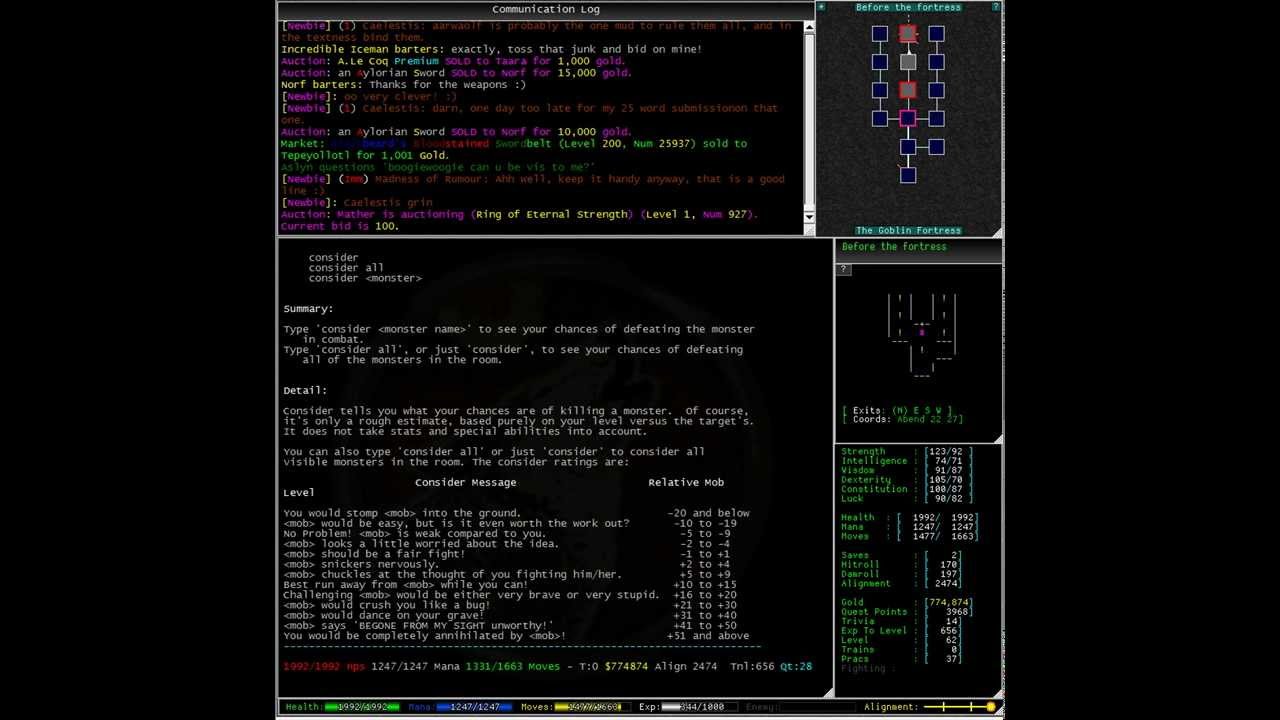Screen dimensions: 1280x720
Task: Click the 'Detail:' heading in help text
Action: [x=305, y=390]
